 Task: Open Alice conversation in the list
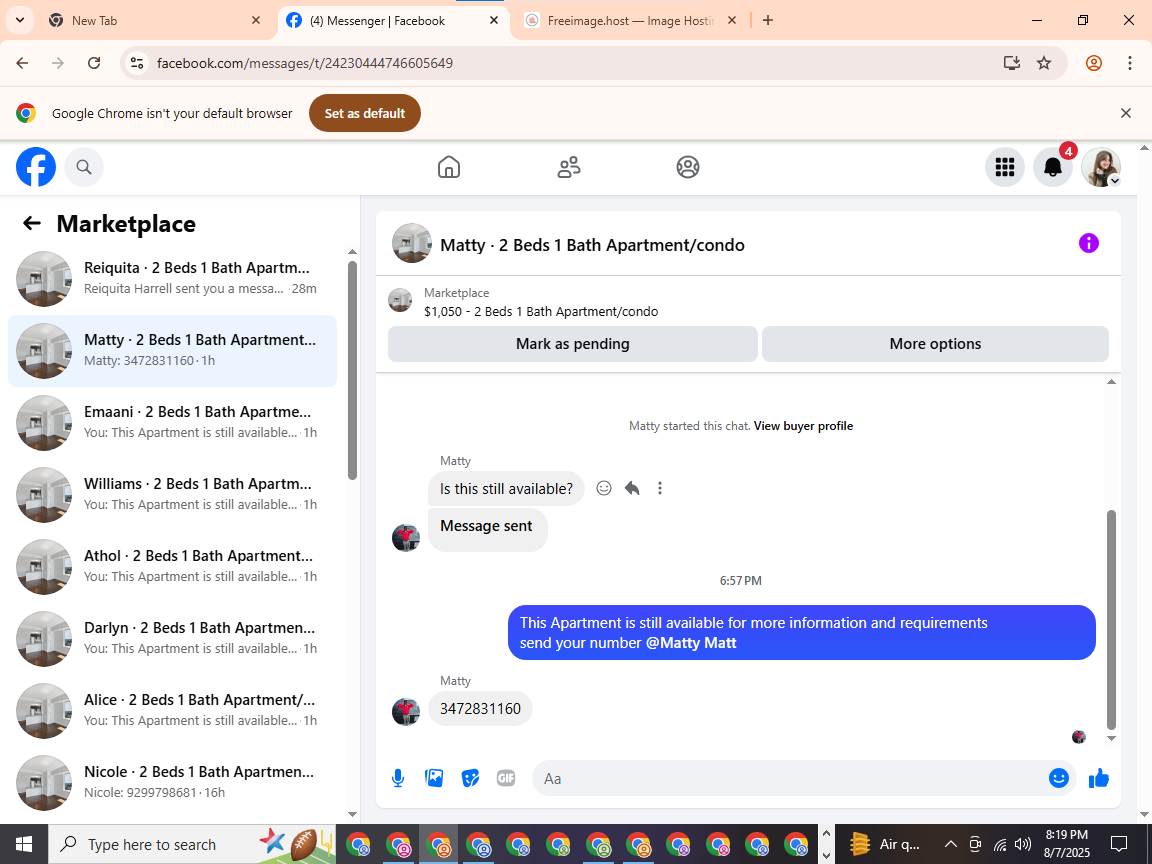[173, 710]
